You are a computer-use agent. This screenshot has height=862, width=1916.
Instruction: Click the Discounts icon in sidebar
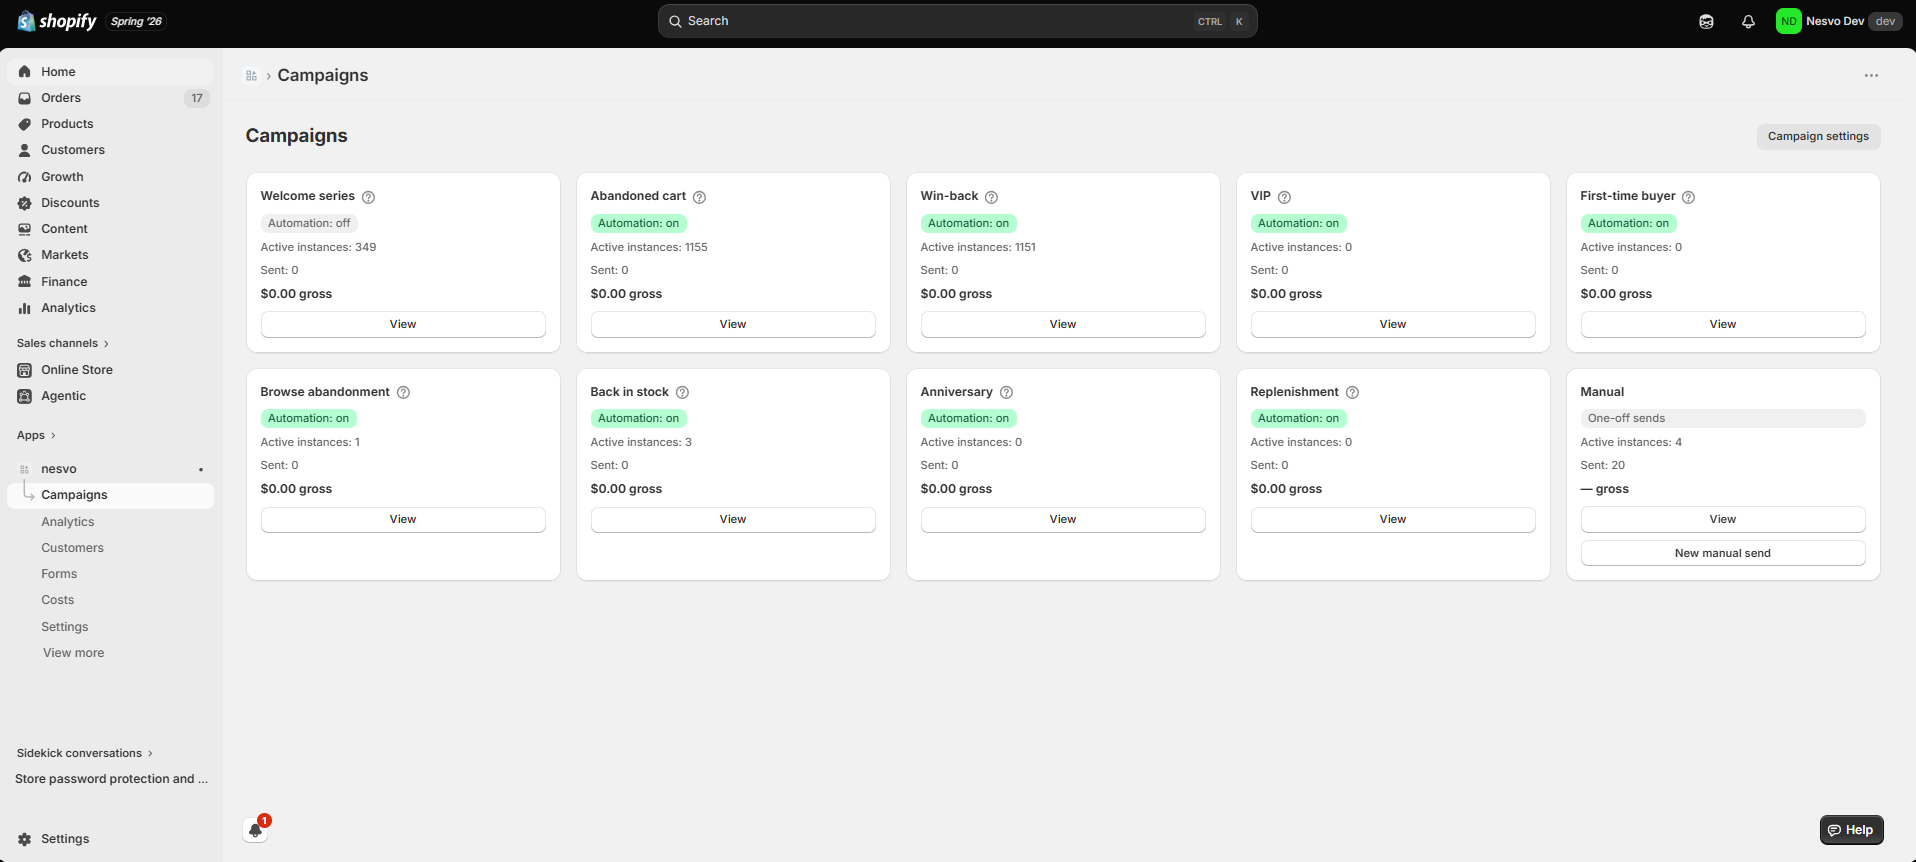point(25,203)
